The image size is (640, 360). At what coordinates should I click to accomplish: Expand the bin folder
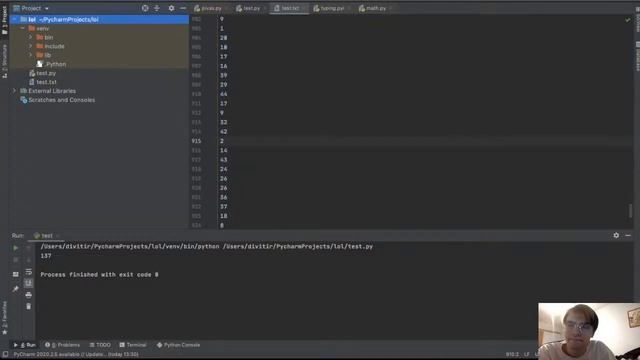pyautogui.click(x=31, y=37)
